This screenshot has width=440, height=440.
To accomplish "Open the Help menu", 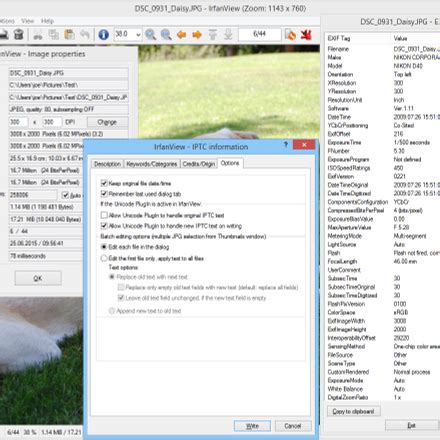I will tap(47, 21).
